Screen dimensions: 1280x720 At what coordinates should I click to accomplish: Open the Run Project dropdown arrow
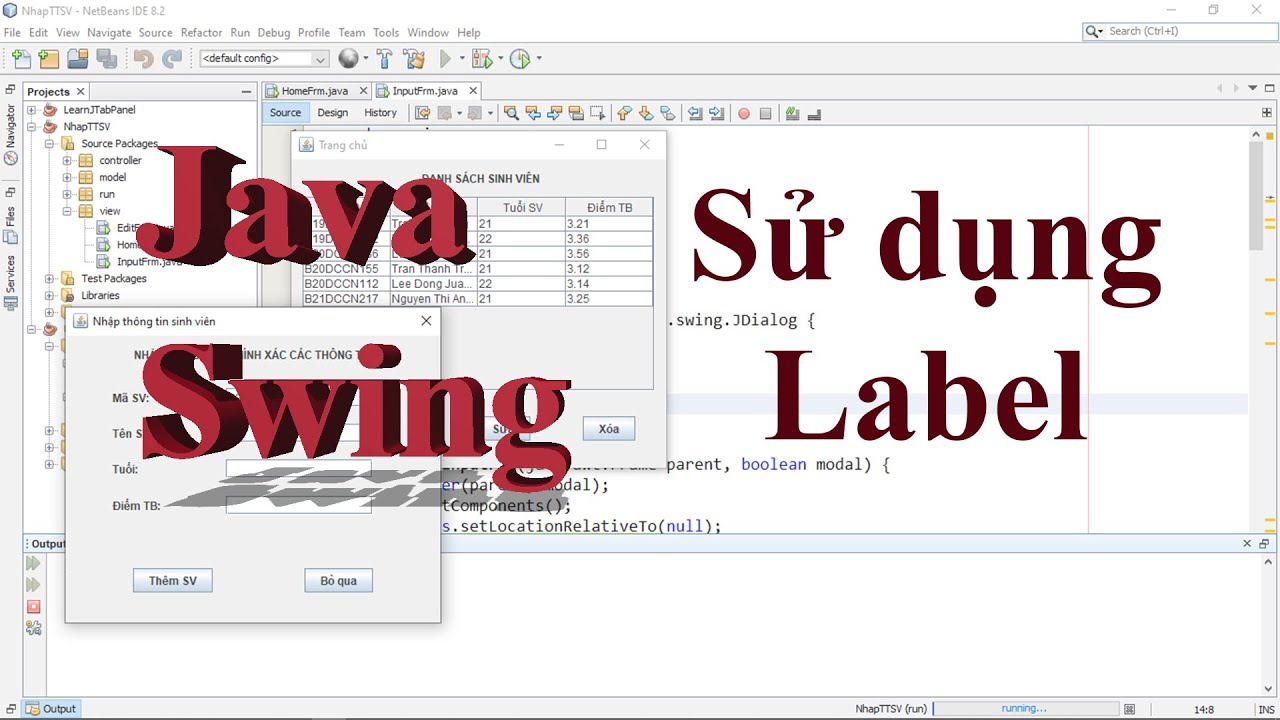click(461, 59)
